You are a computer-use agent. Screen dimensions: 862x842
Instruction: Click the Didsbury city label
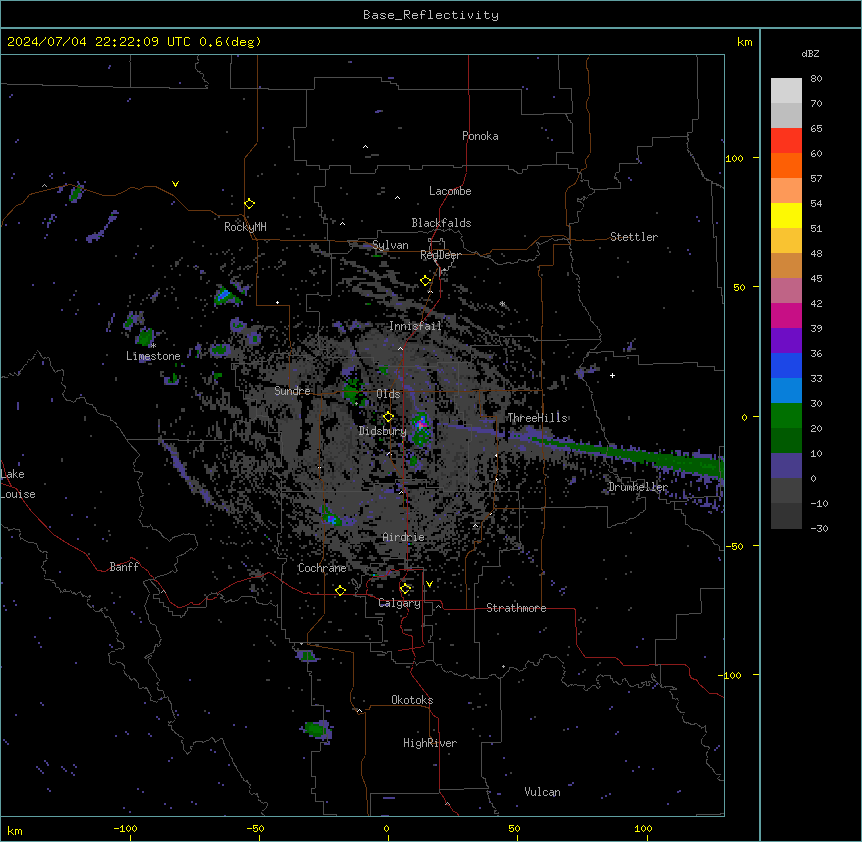[x=382, y=431]
